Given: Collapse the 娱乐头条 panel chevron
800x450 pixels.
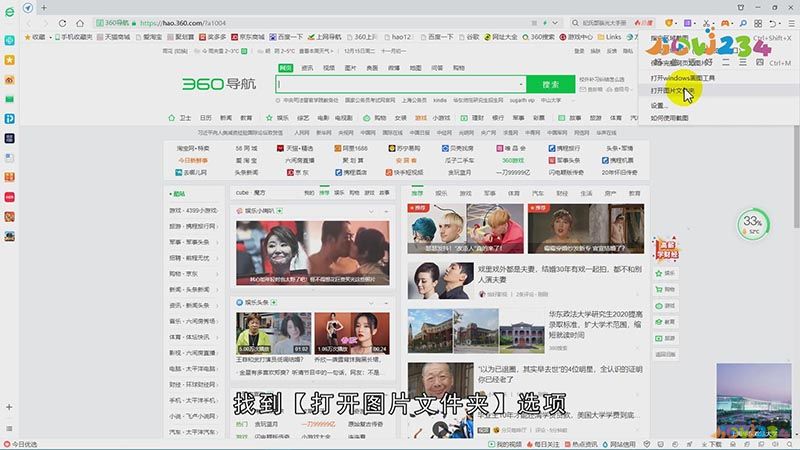Looking at the screenshot, I should click(x=371, y=303).
